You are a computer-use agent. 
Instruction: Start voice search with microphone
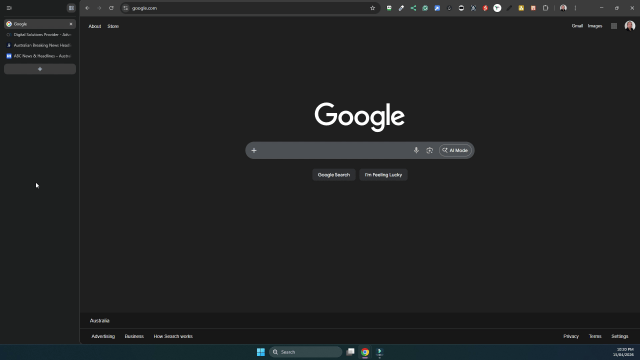[x=416, y=150]
